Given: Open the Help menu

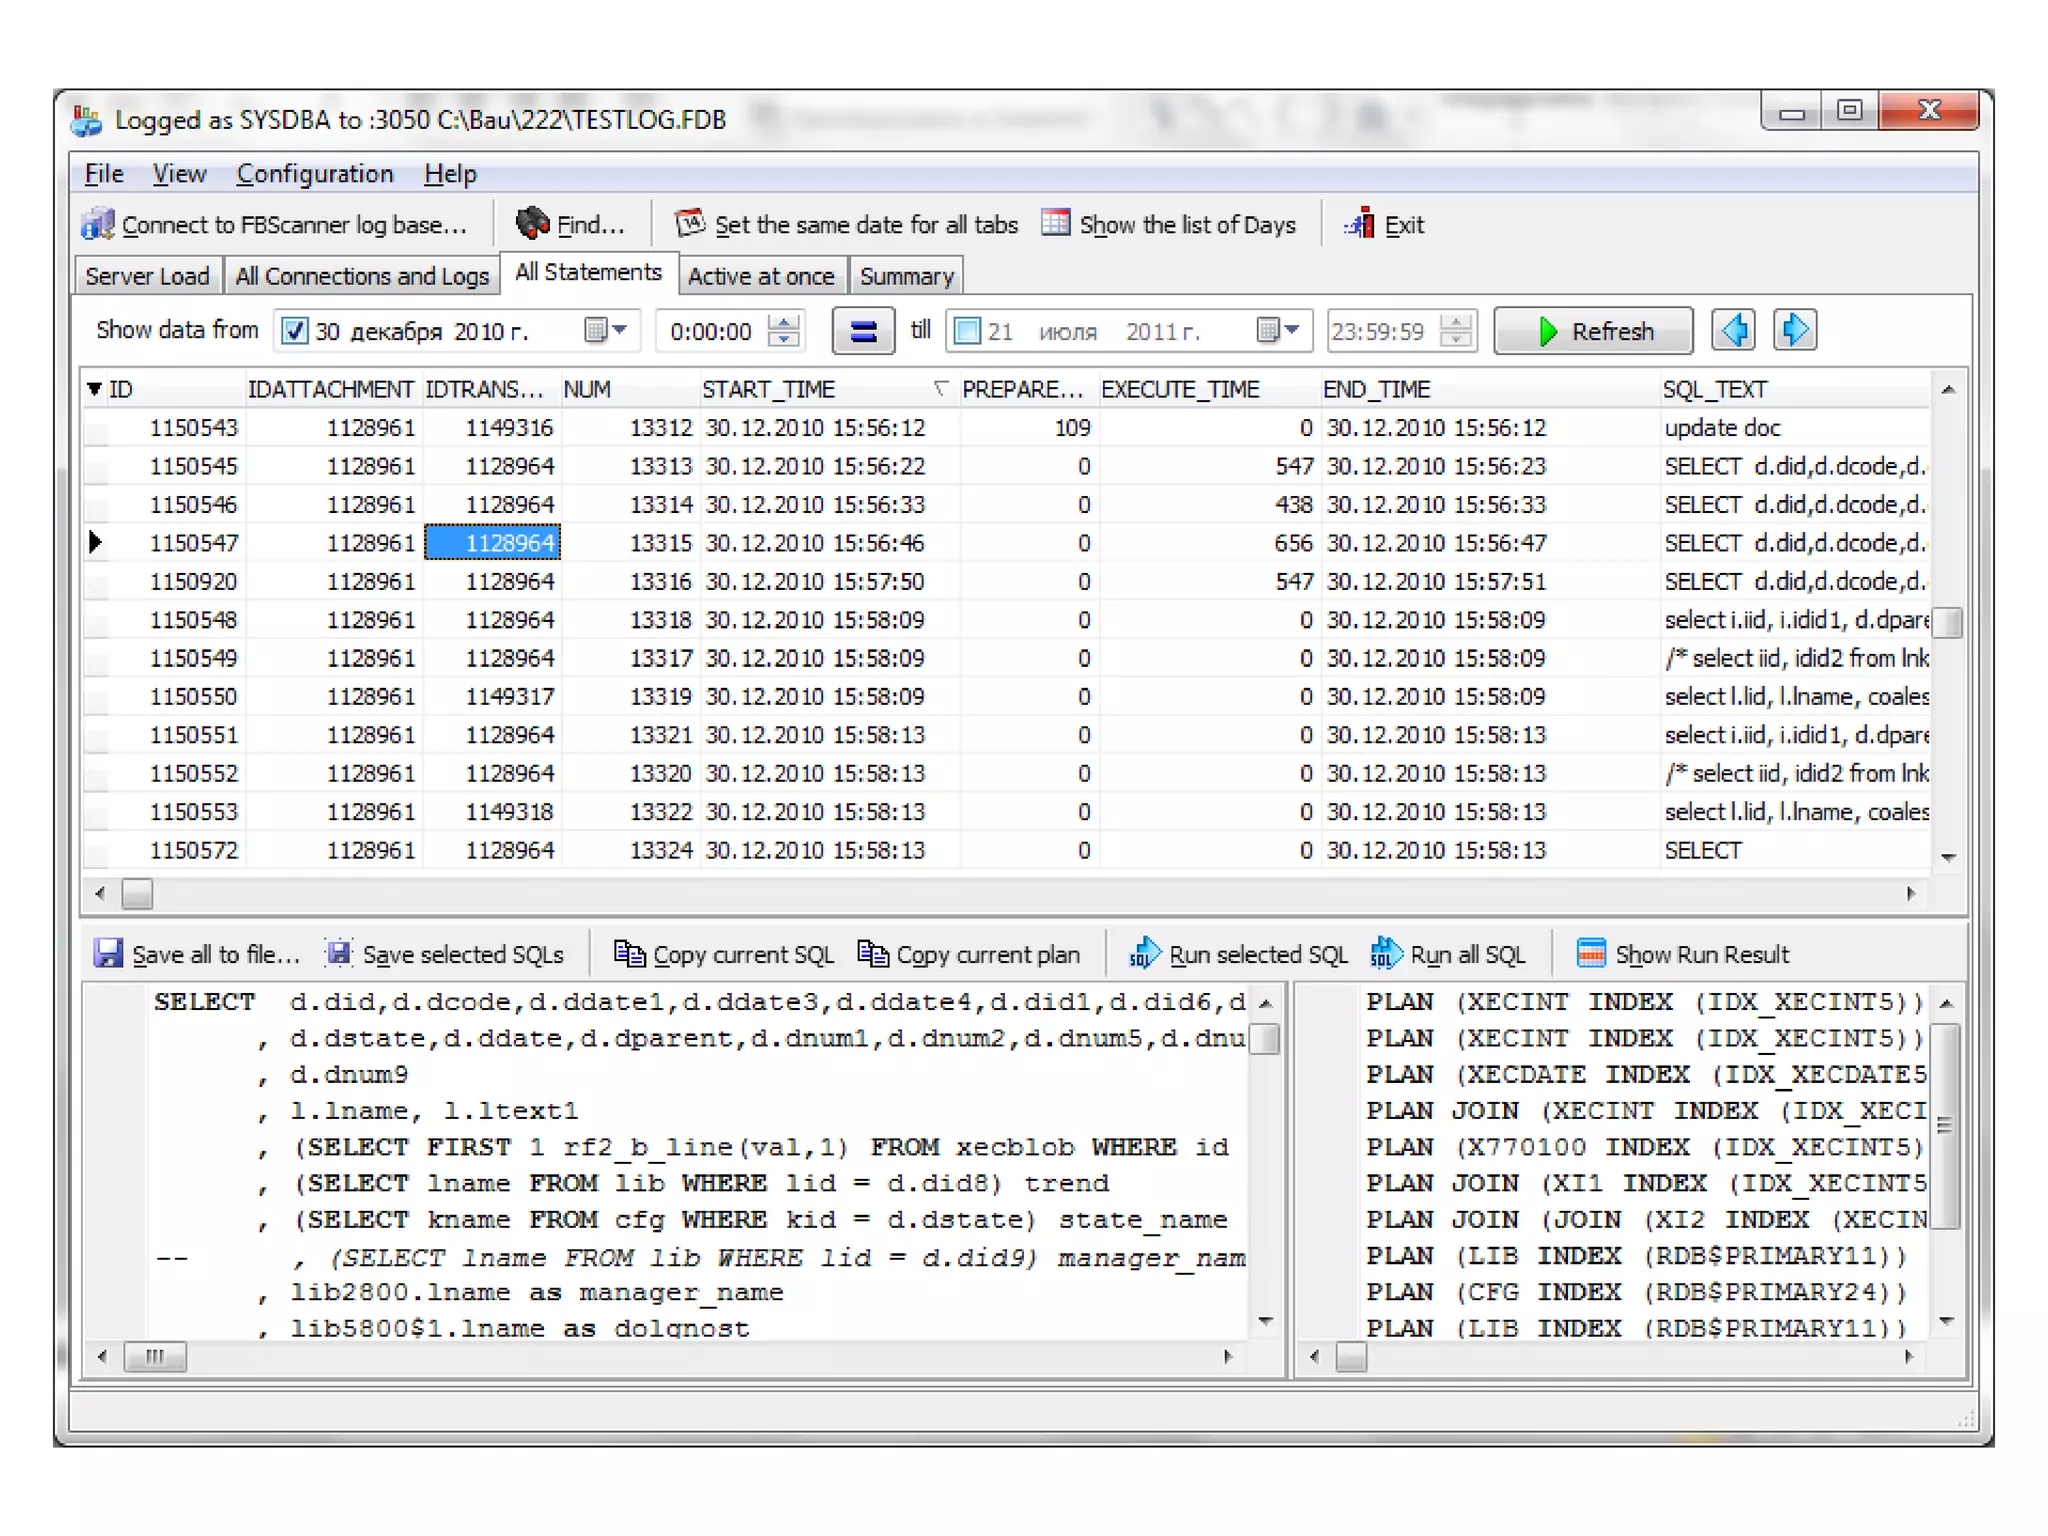Looking at the screenshot, I should [x=450, y=174].
